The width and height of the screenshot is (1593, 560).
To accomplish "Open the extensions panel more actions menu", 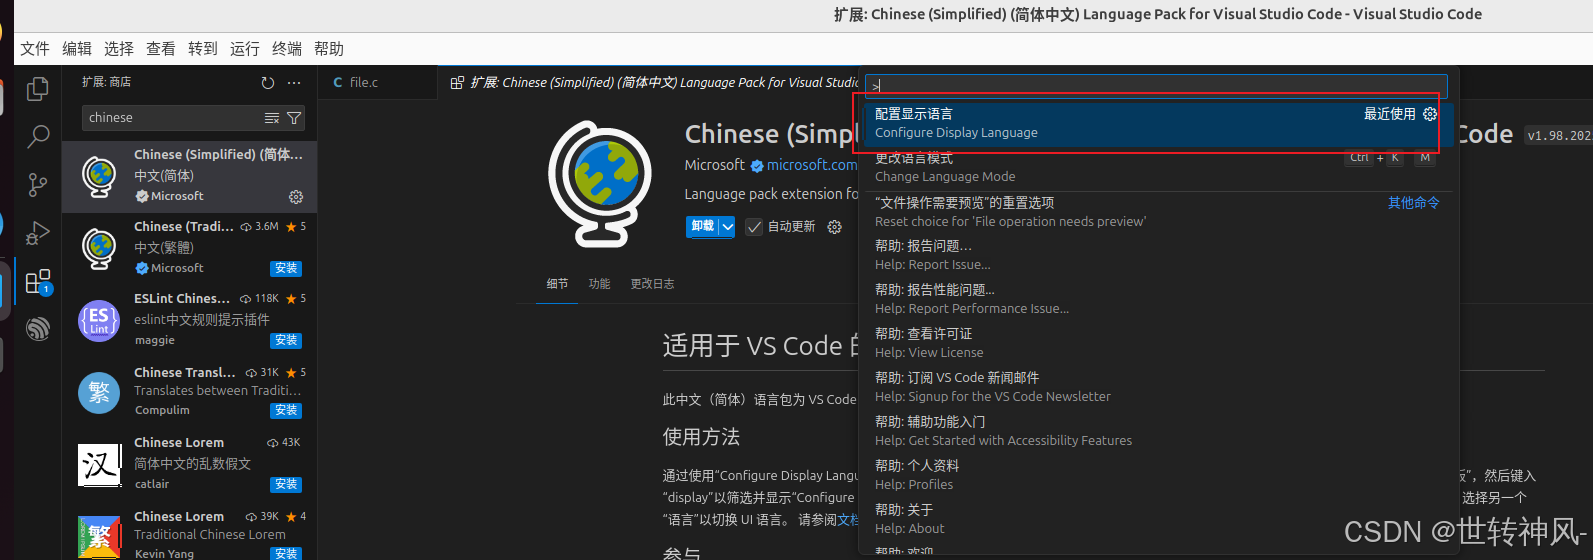I will tap(294, 83).
